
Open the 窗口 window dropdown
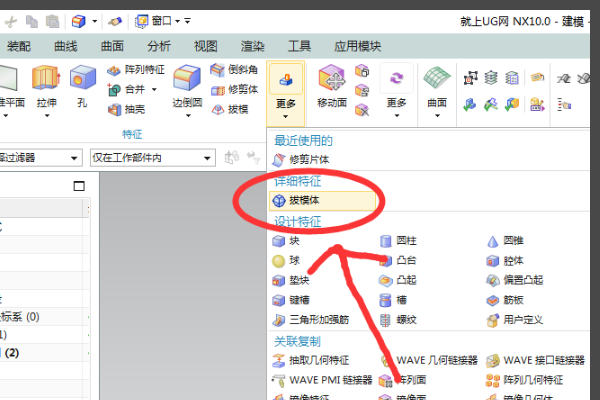tap(178, 21)
